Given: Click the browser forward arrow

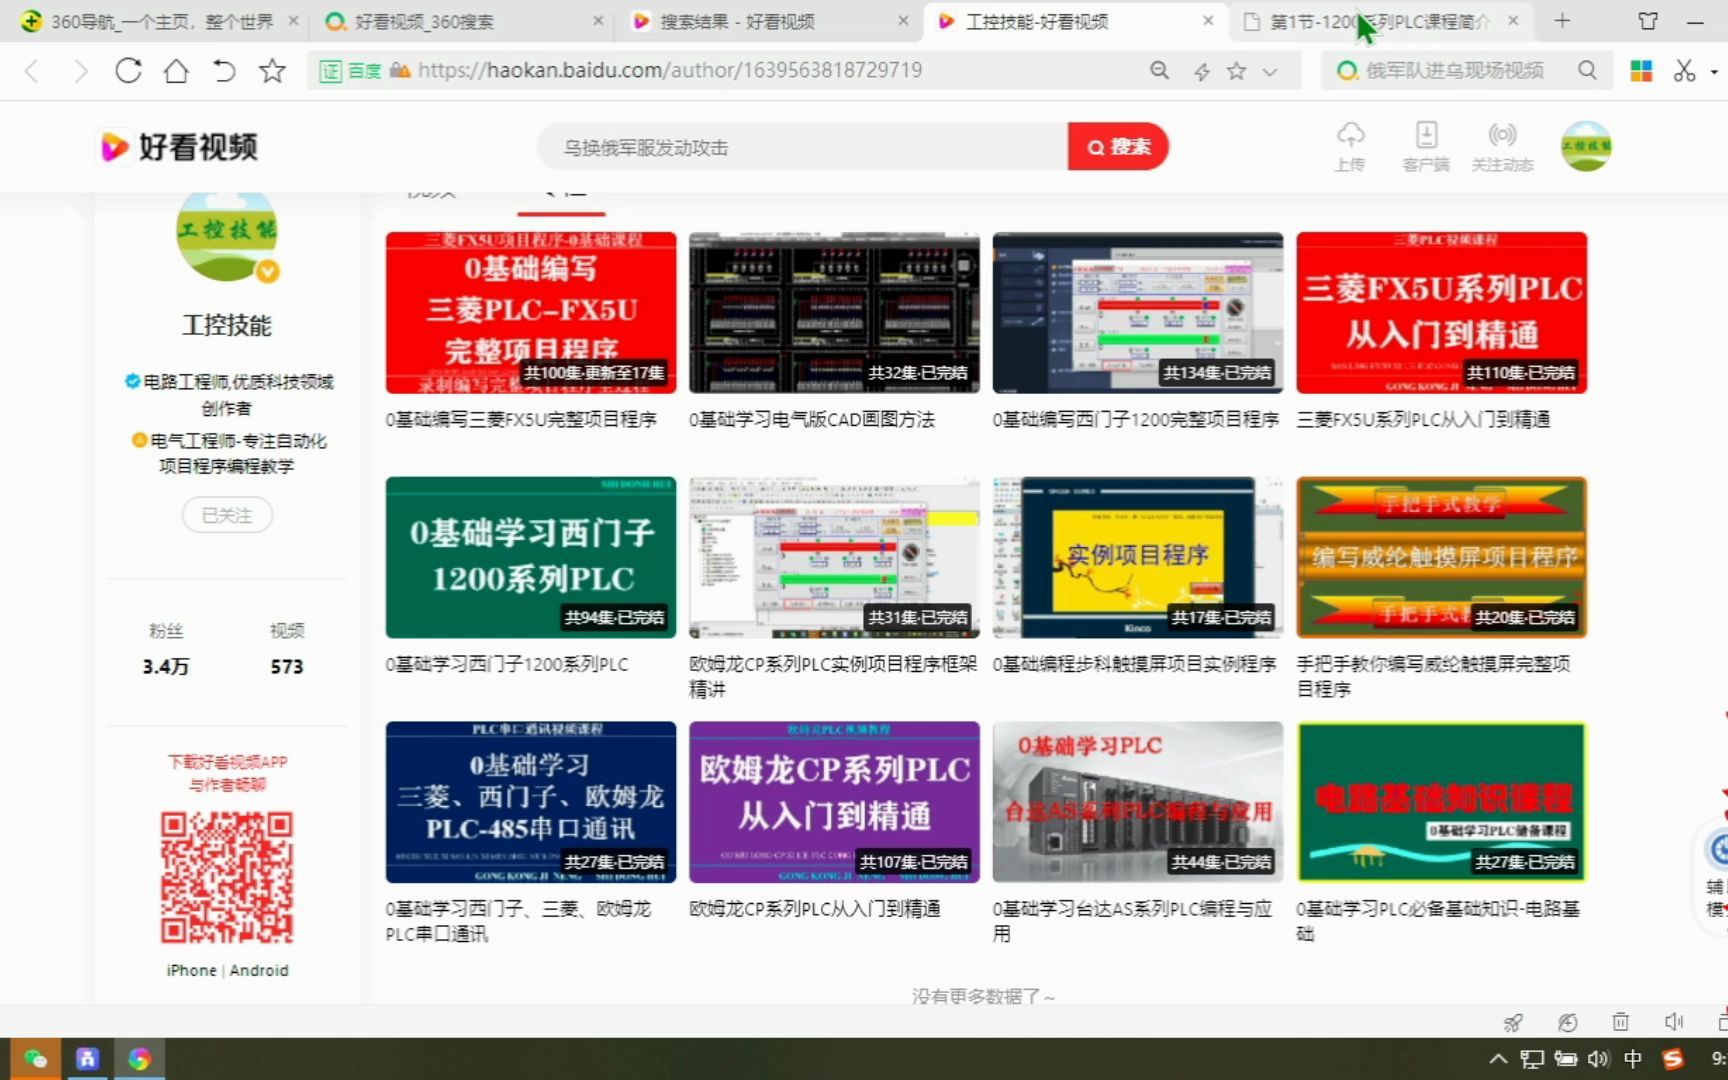Looking at the screenshot, I should pyautogui.click(x=81, y=71).
